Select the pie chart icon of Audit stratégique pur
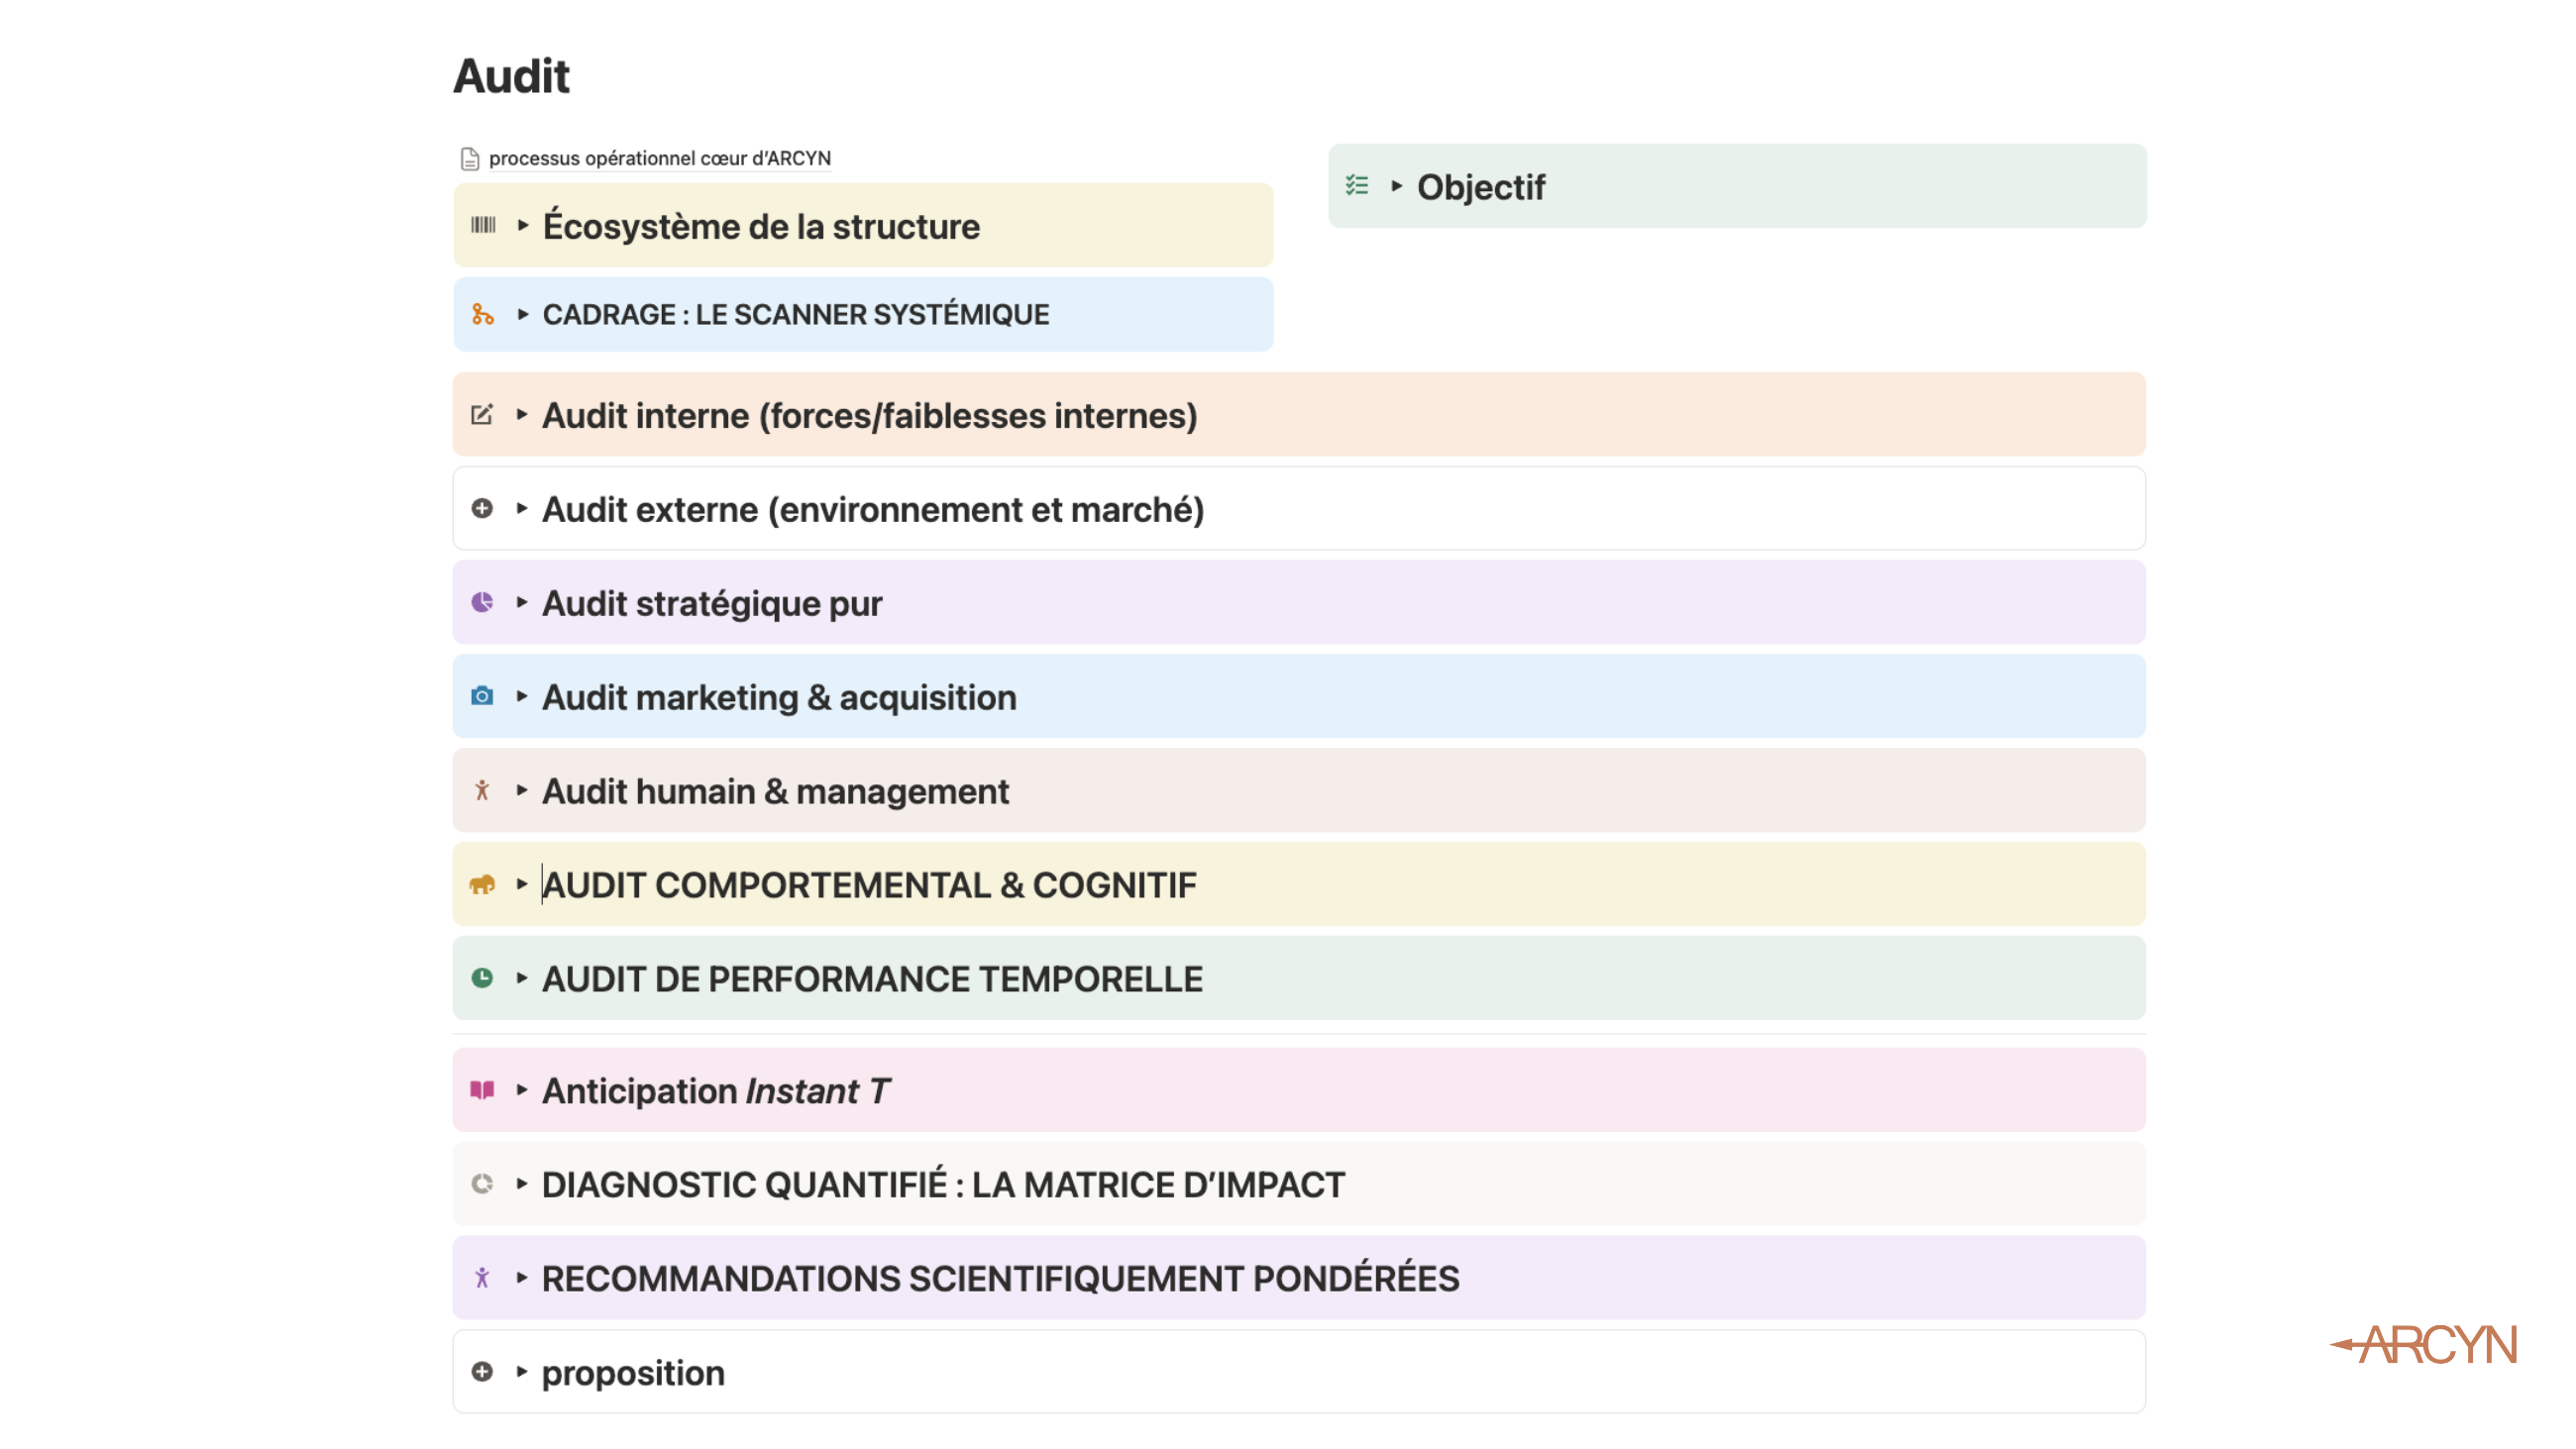 tap(484, 602)
